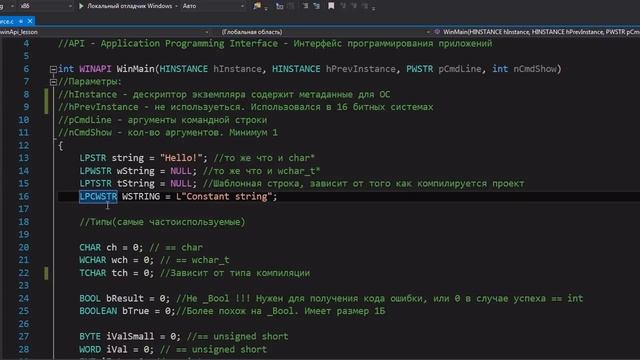This screenshot has width=640, height=360.
Task: Click the BOOLEAN type on line 25
Action: (98, 311)
